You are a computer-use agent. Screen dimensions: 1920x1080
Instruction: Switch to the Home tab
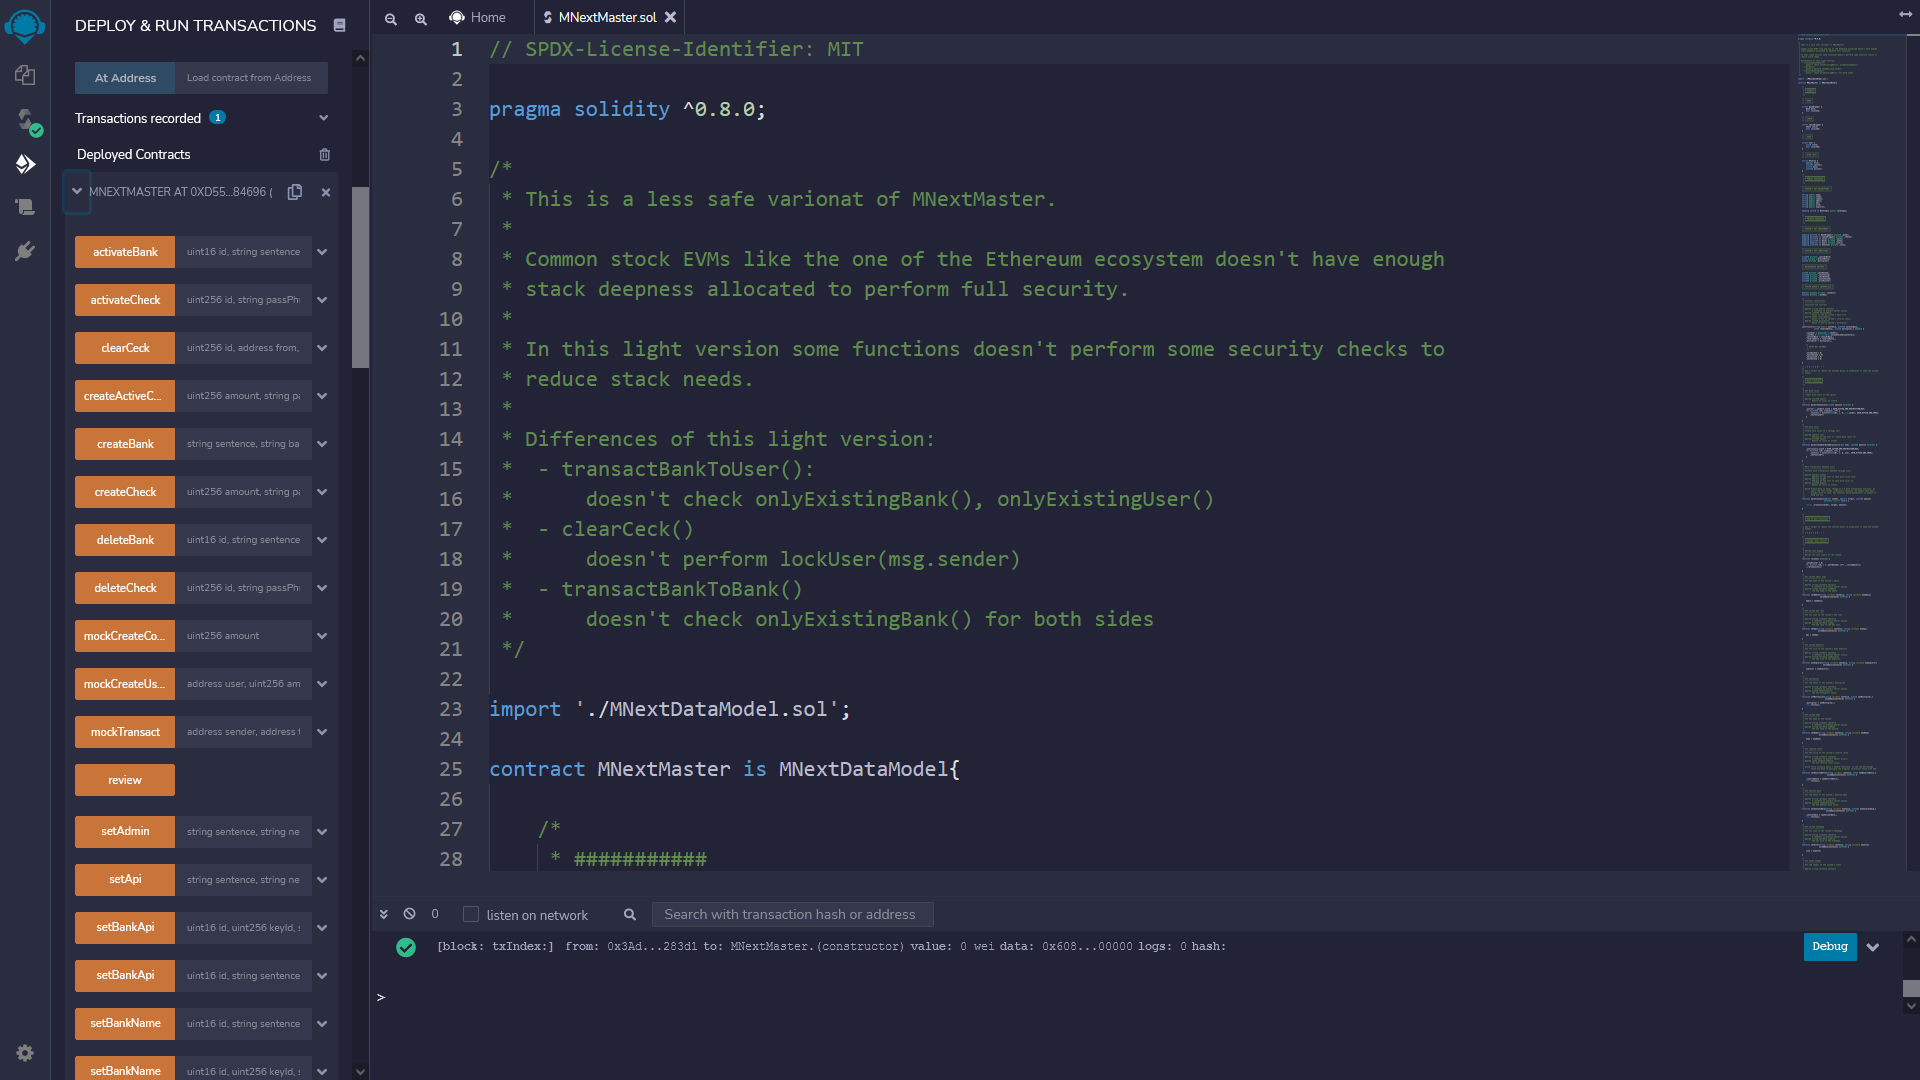[478, 18]
